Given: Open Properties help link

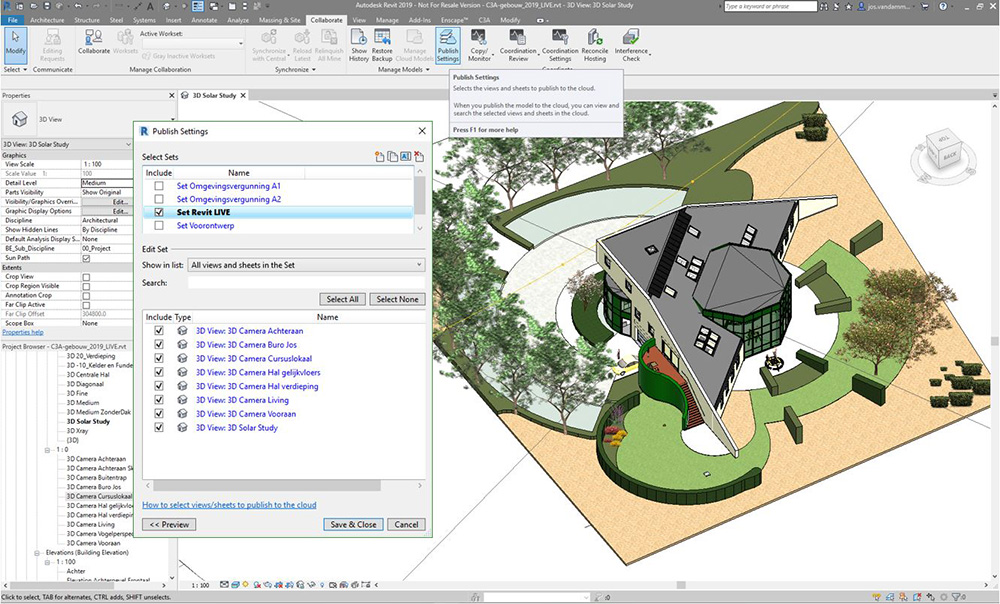Looking at the screenshot, I should pyautogui.click(x=23, y=332).
